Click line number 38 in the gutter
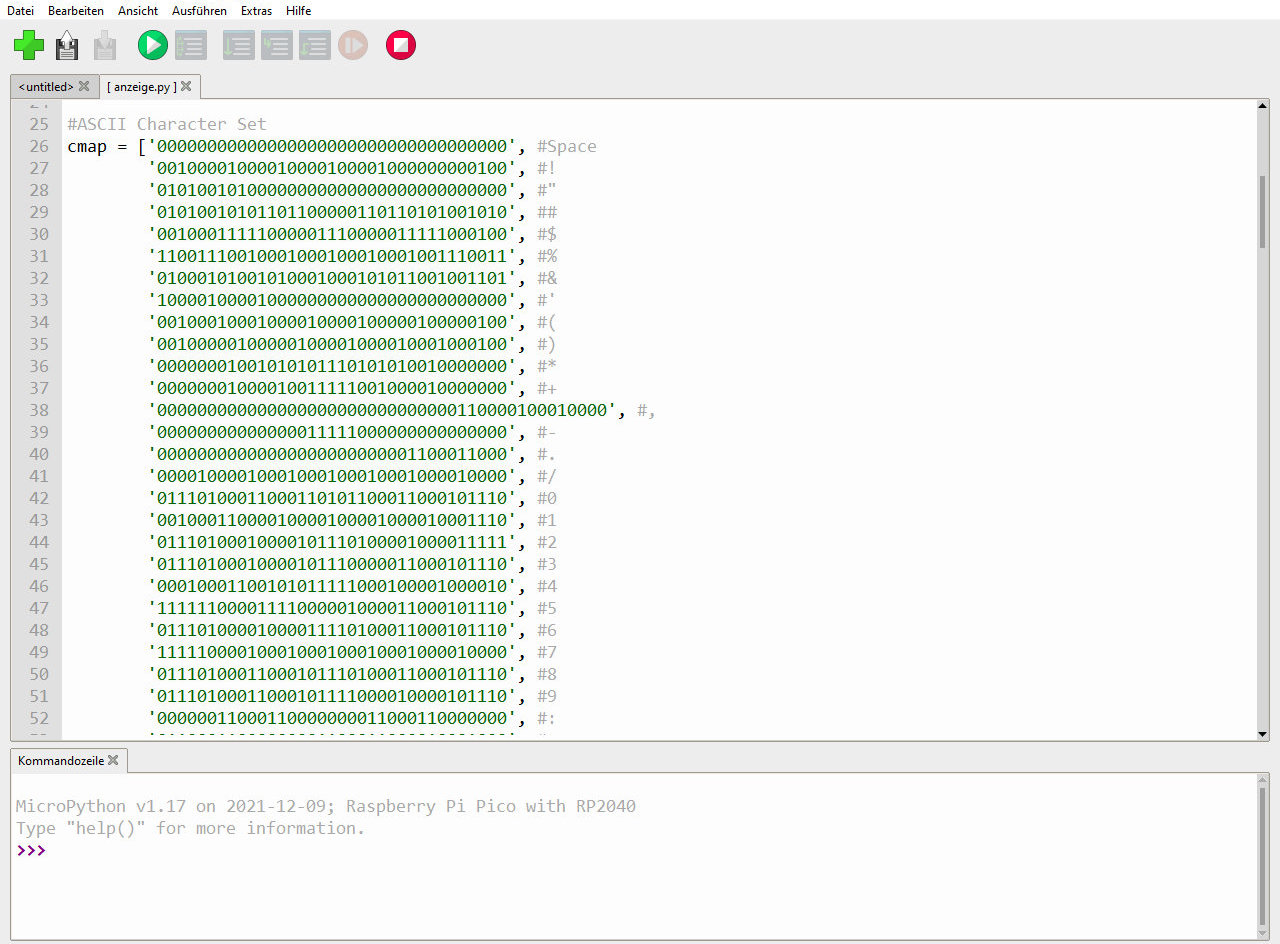The image size is (1280, 944). [39, 410]
